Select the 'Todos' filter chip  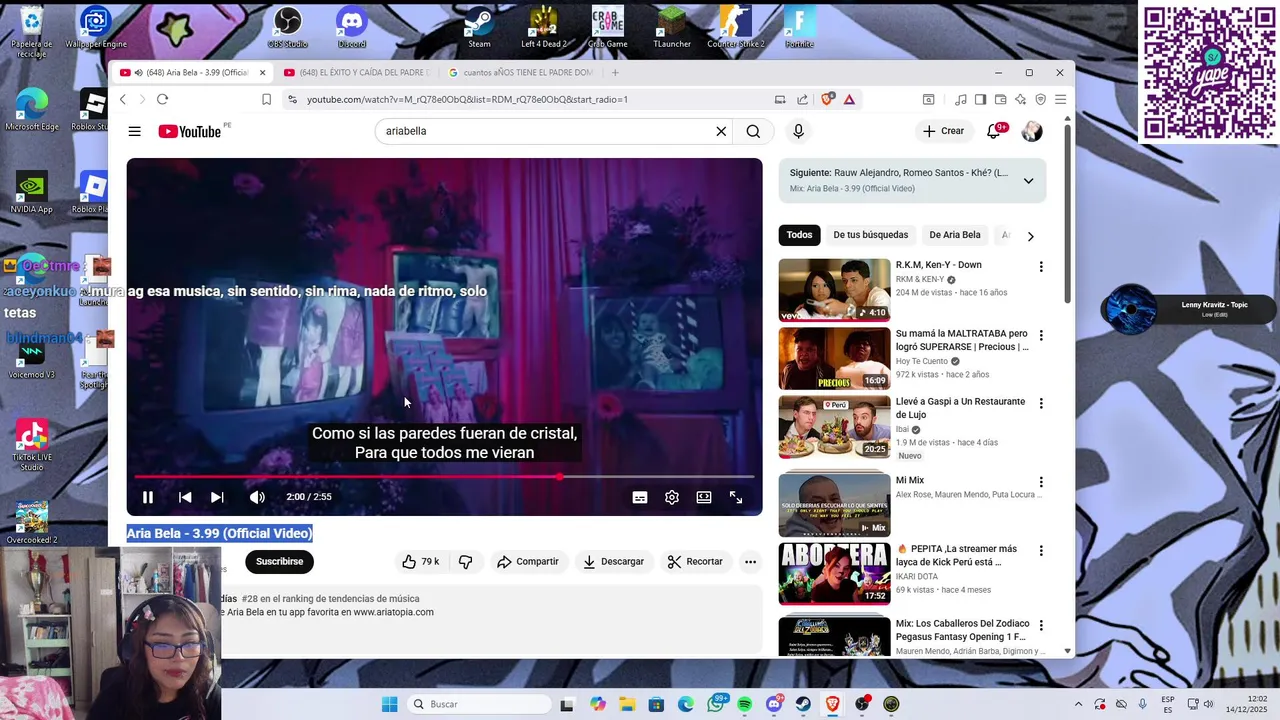pos(799,235)
